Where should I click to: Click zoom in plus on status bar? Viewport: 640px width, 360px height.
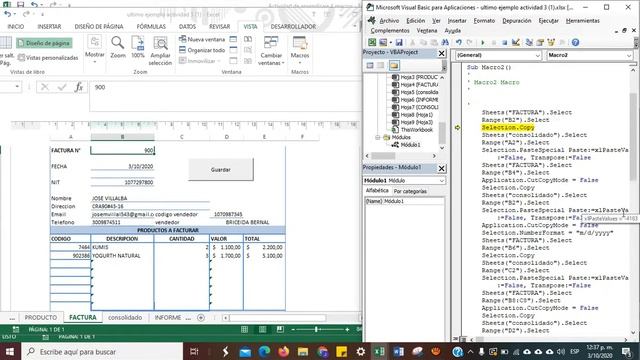click(x=347, y=329)
